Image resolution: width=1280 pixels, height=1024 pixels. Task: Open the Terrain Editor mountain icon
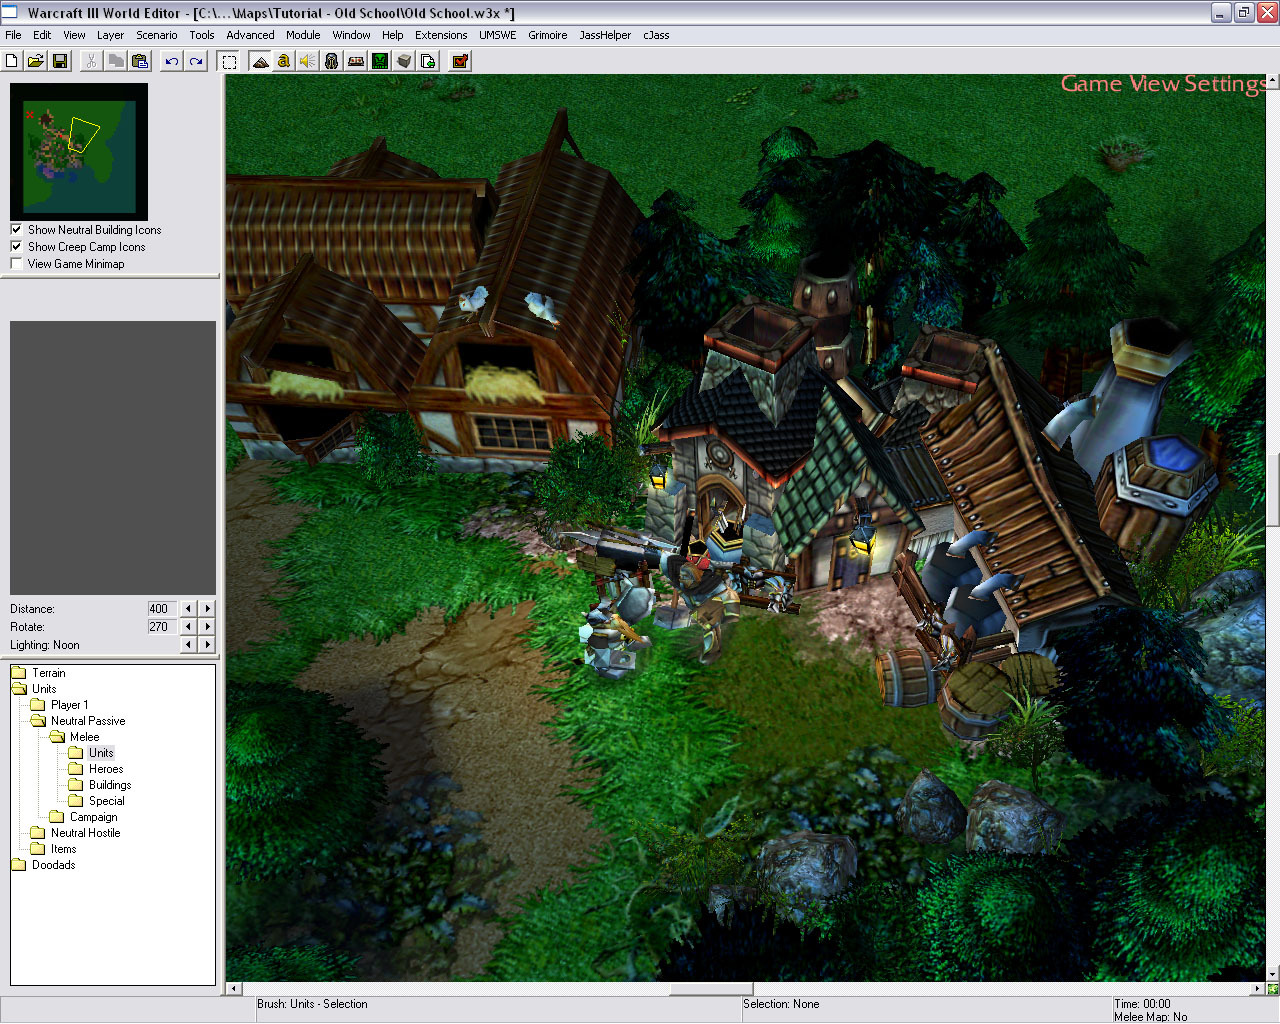point(260,61)
